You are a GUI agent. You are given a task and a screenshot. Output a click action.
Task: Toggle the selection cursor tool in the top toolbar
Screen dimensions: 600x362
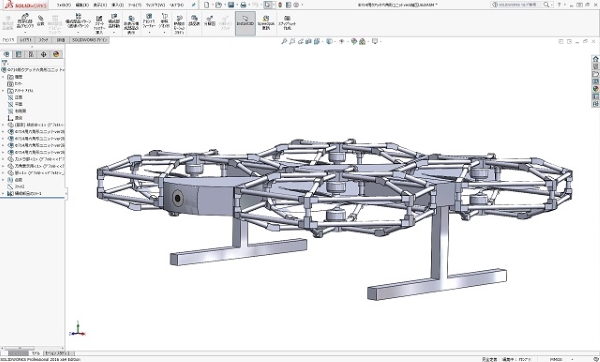pyautogui.click(x=268, y=5)
